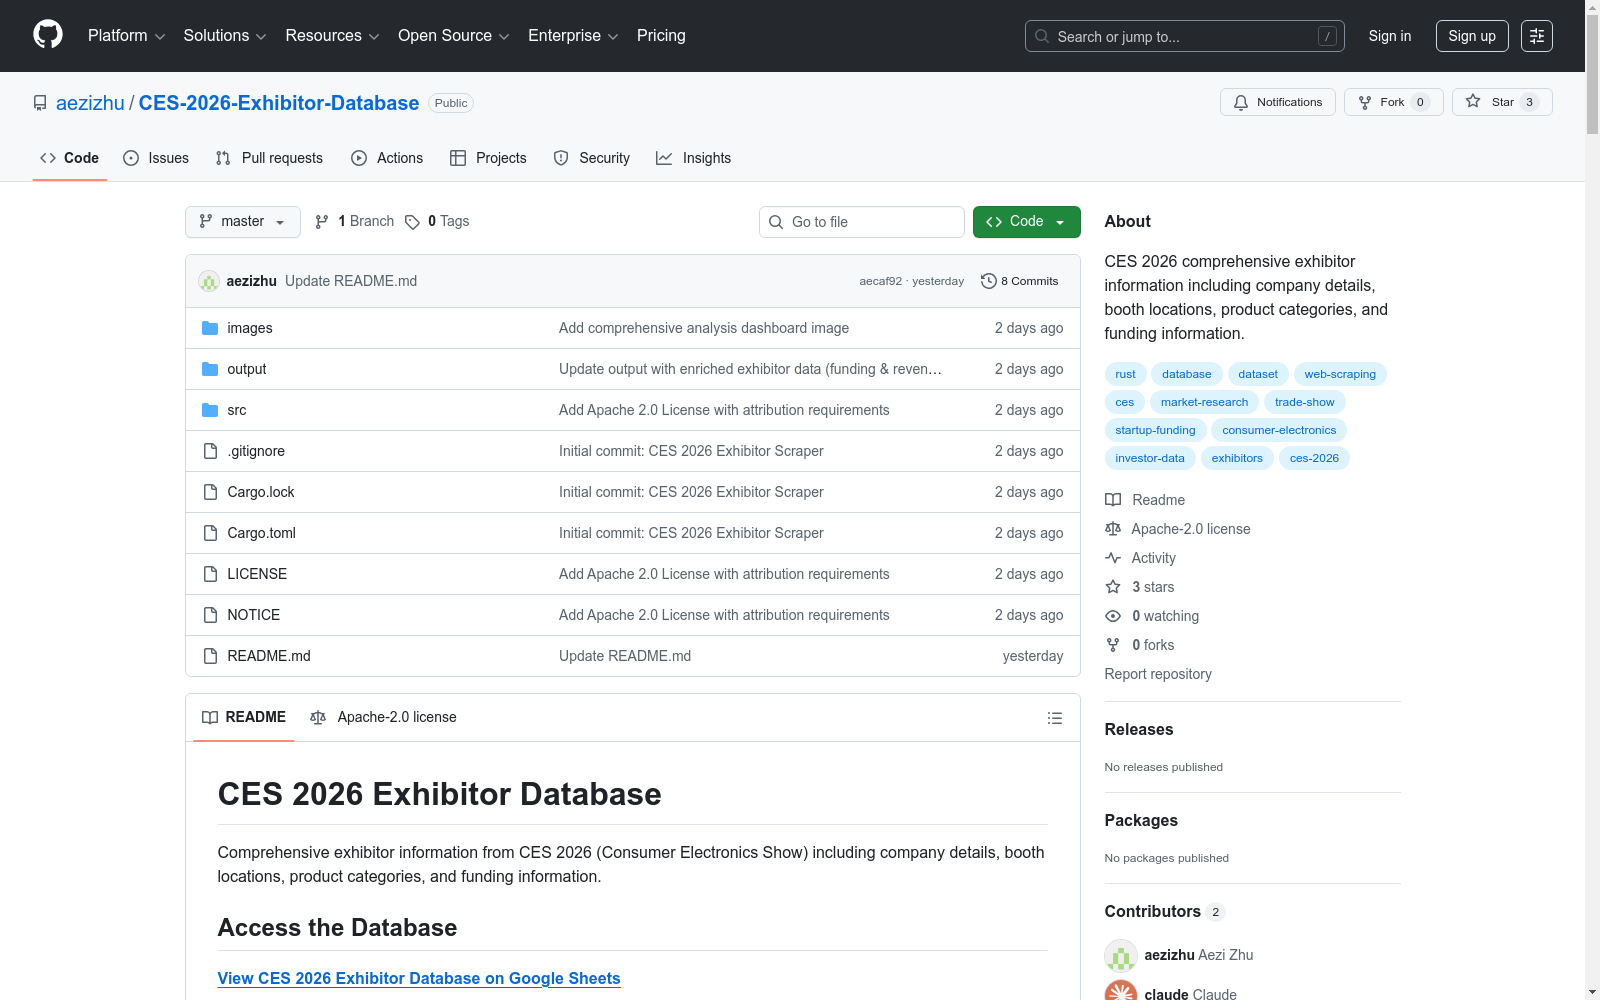Click the tag icon next to Tags
The width and height of the screenshot is (1600, 1000).
[x=412, y=222]
